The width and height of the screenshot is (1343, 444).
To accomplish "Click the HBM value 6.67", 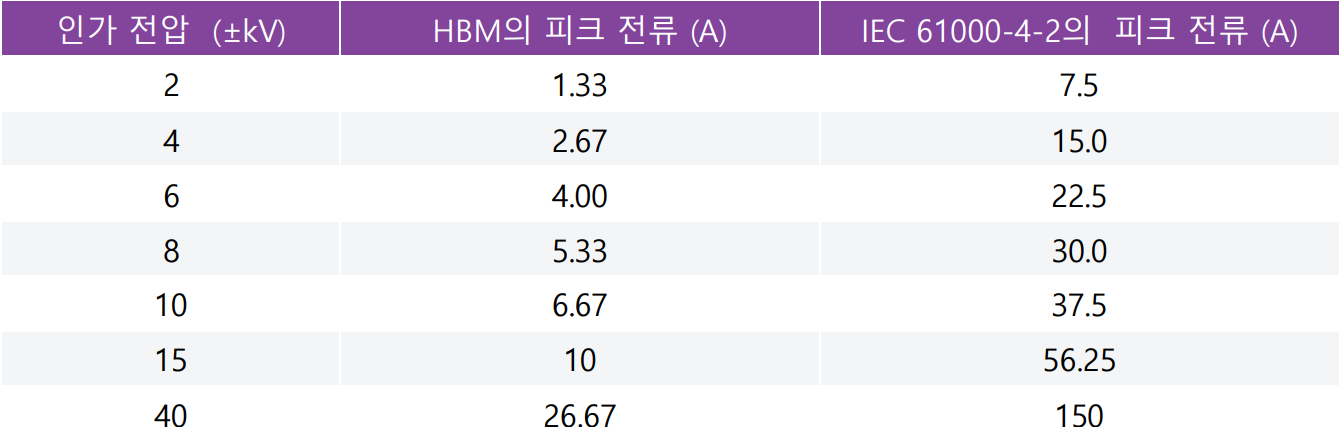I will click(x=580, y=305).
